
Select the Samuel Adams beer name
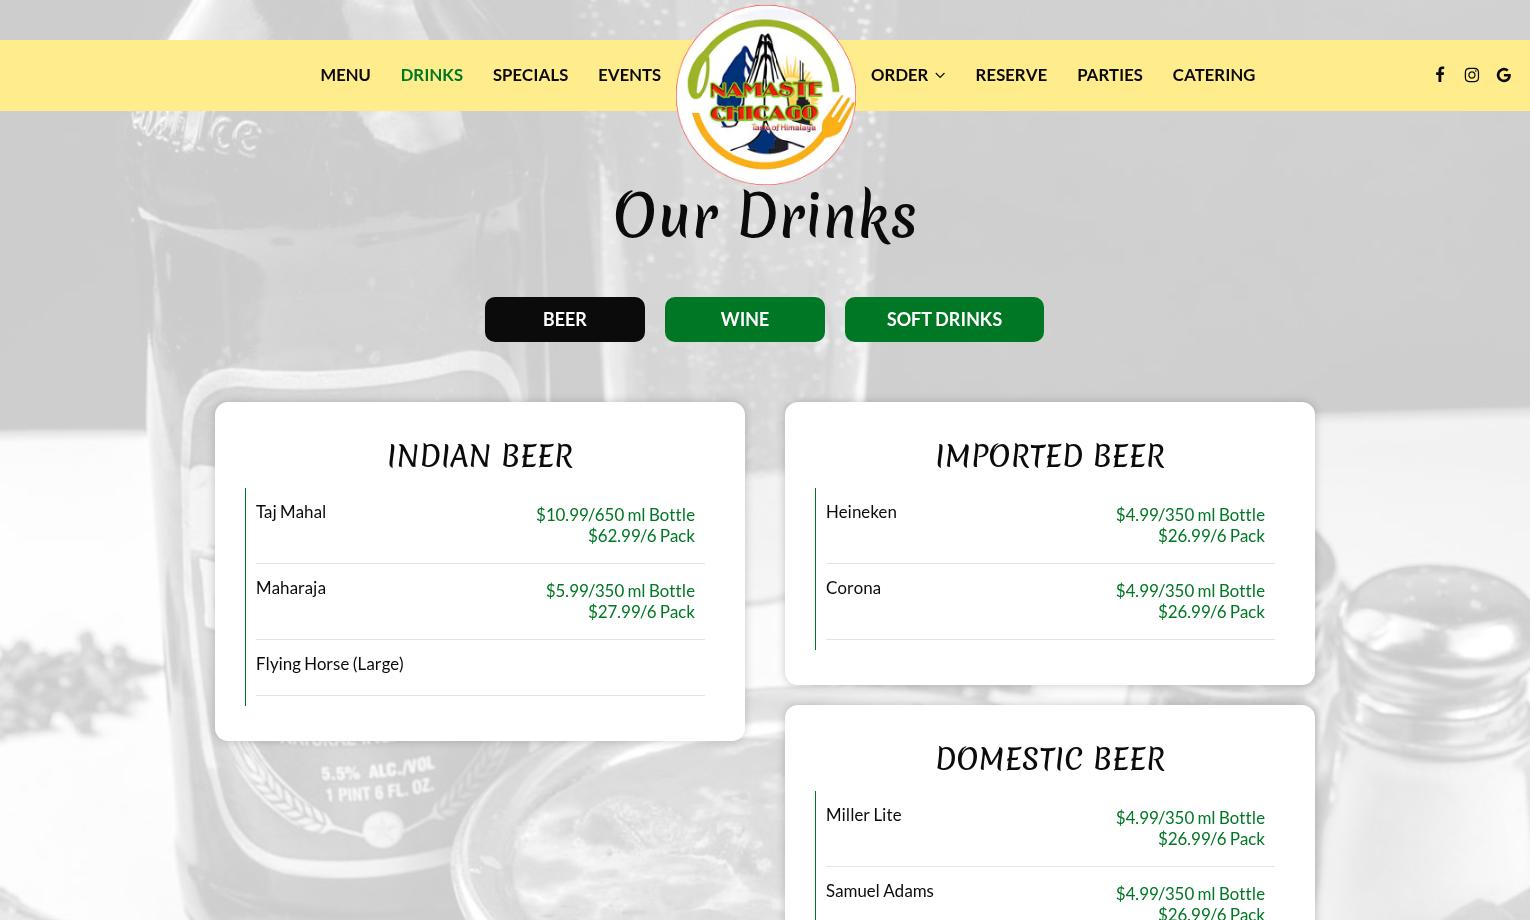(880, 891)
